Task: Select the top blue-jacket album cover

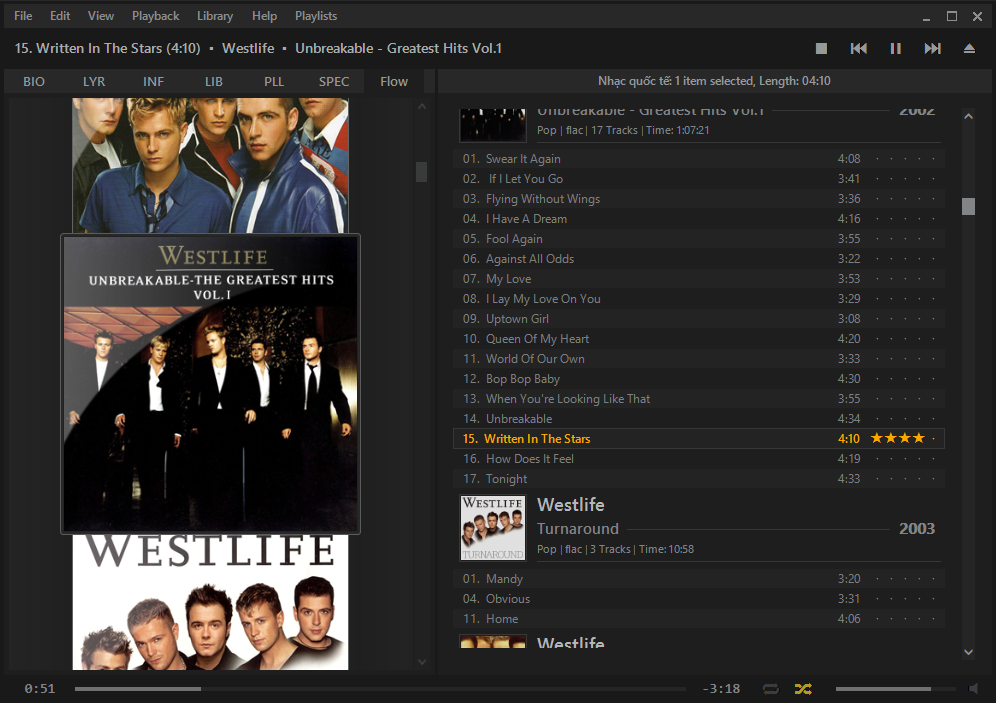Action: pos(210,165)
